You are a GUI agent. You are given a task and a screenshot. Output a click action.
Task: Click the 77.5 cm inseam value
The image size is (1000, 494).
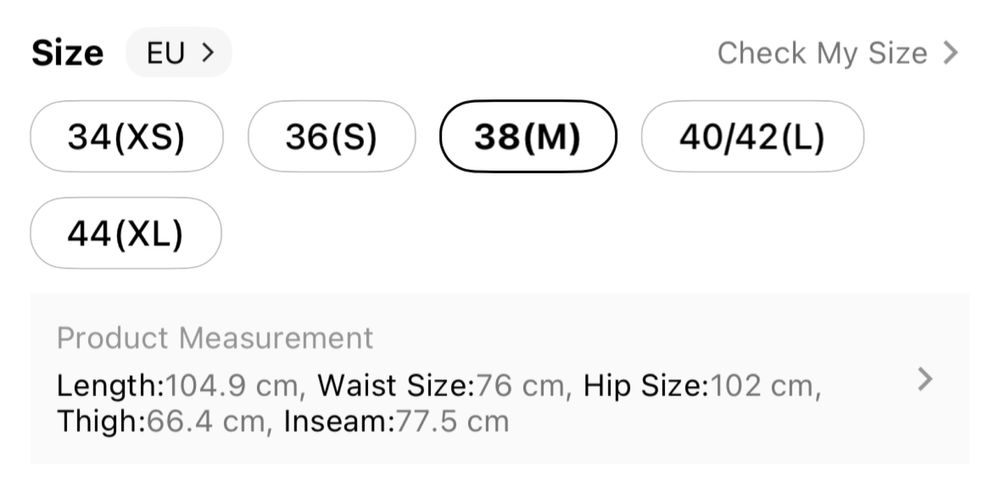click(x=453, y=421)
